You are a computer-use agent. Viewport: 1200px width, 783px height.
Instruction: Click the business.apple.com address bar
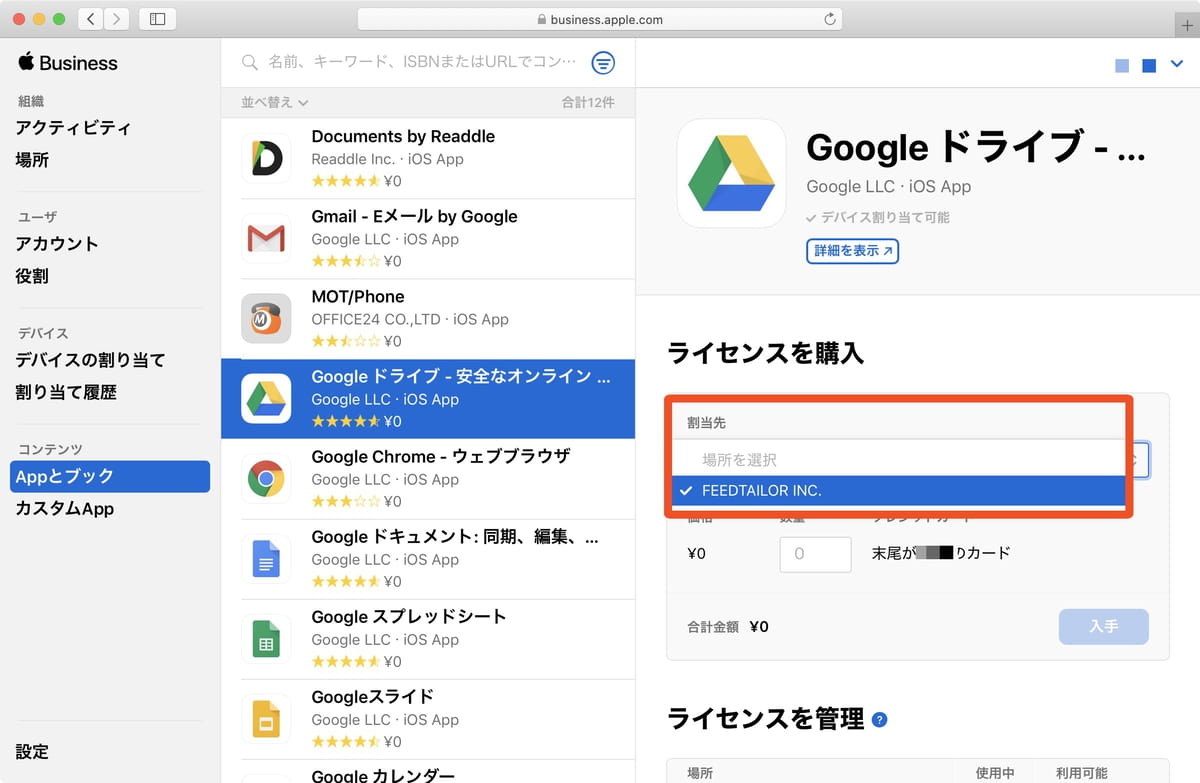tap(599, 19)
